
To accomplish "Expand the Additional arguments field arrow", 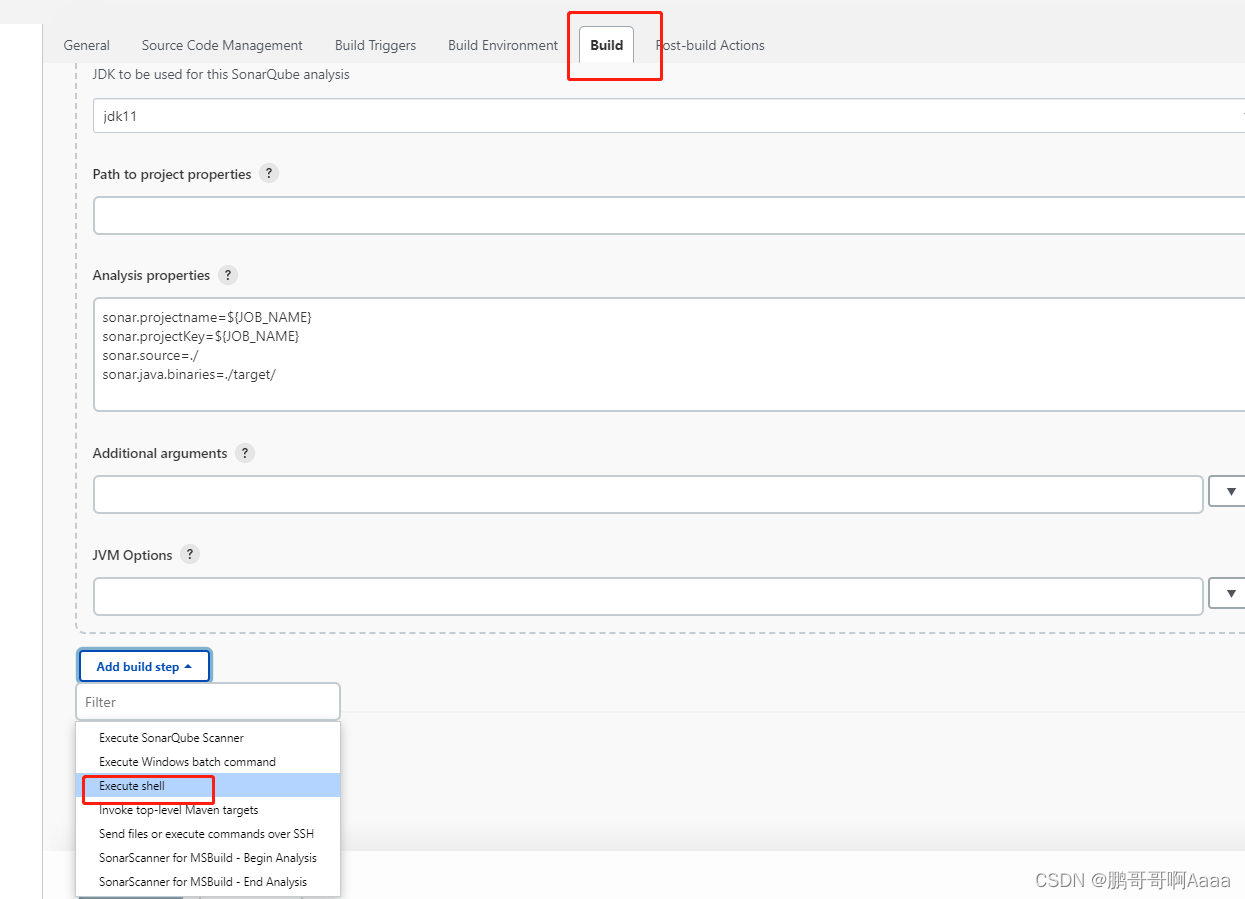I will (1227, 491).
